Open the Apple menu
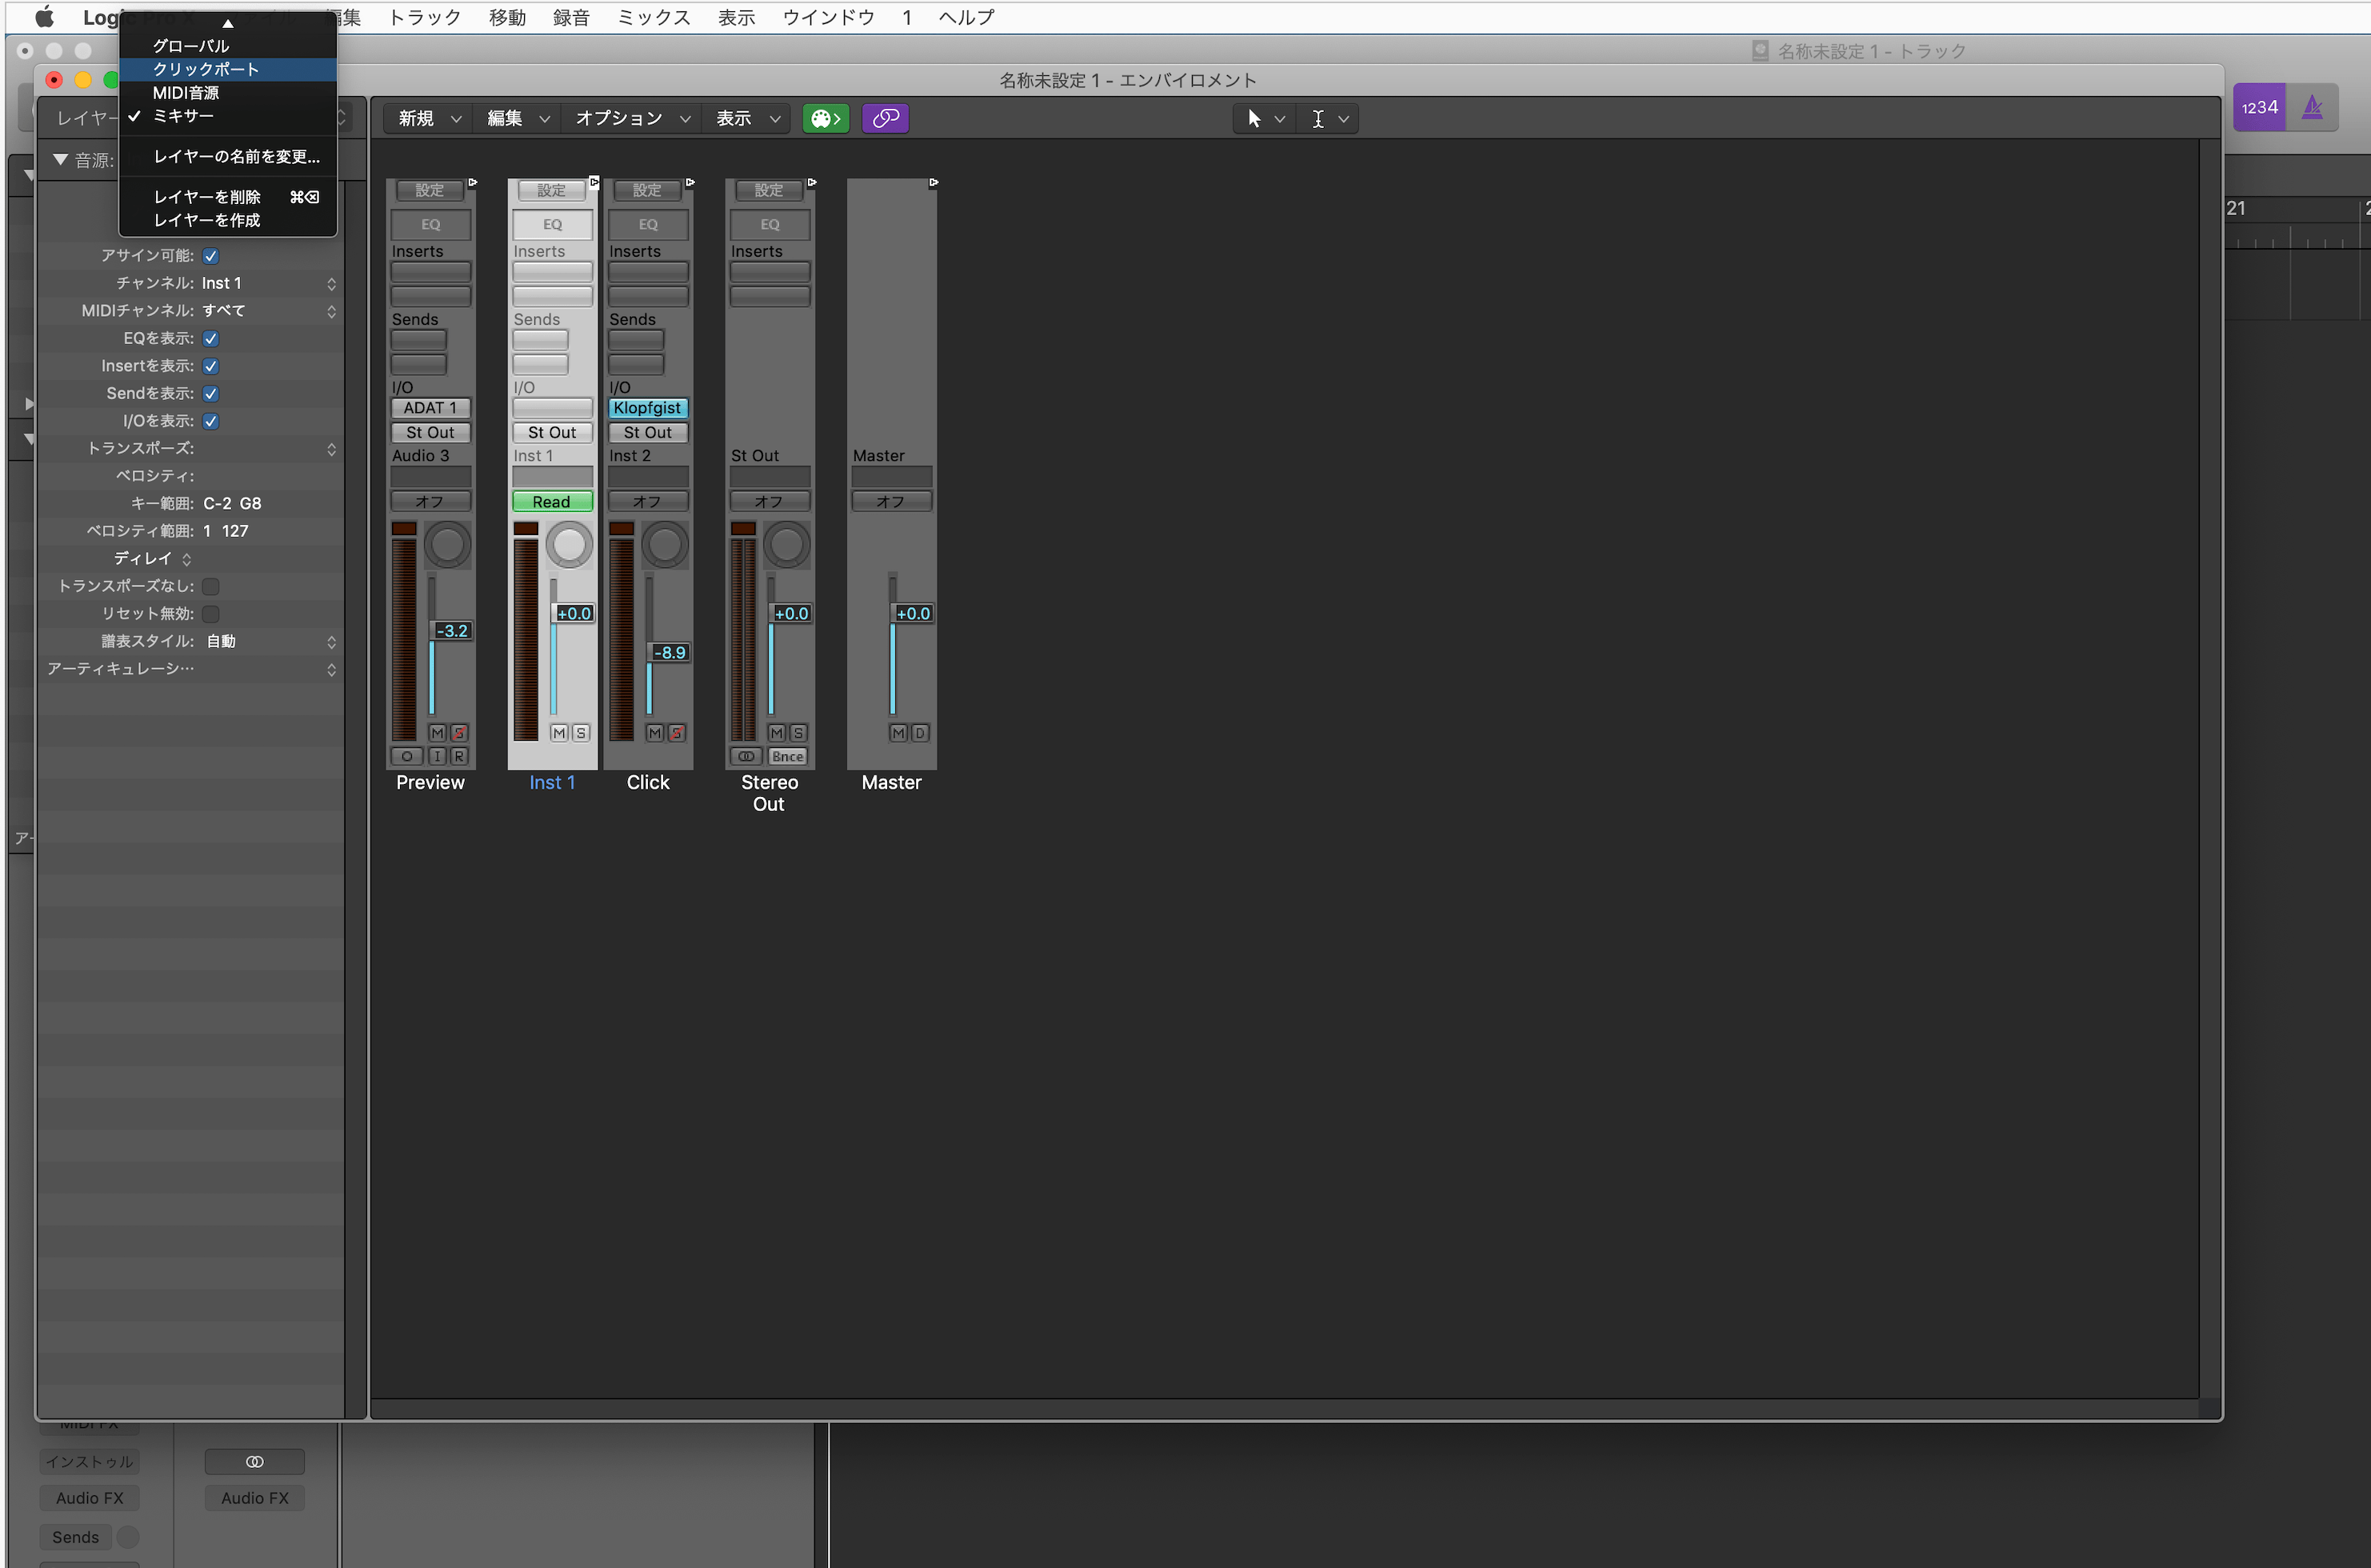 click(x=44, y=17)
